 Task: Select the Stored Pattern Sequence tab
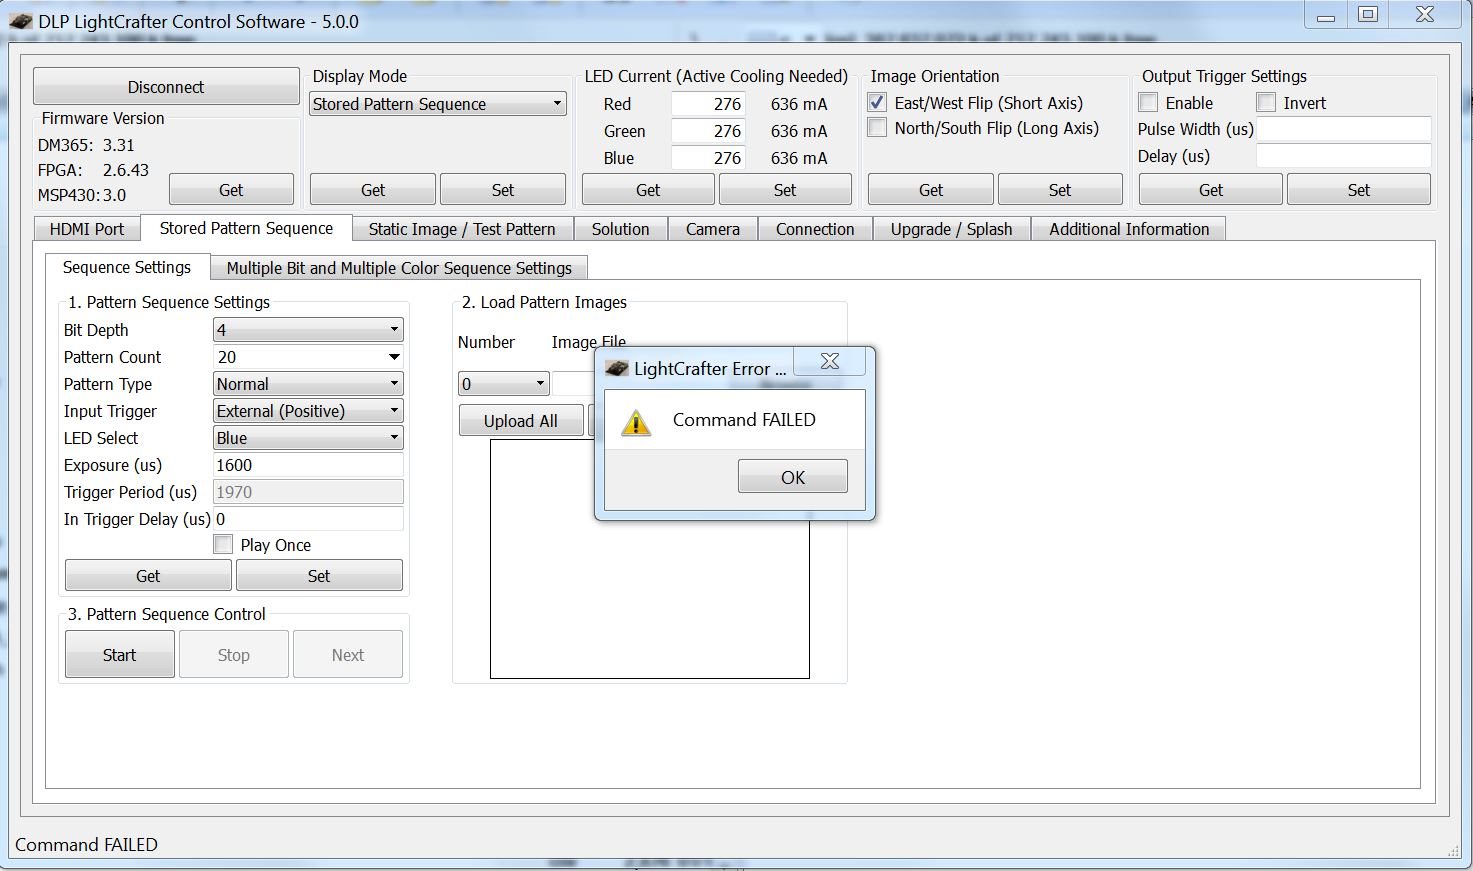[246, 228]
